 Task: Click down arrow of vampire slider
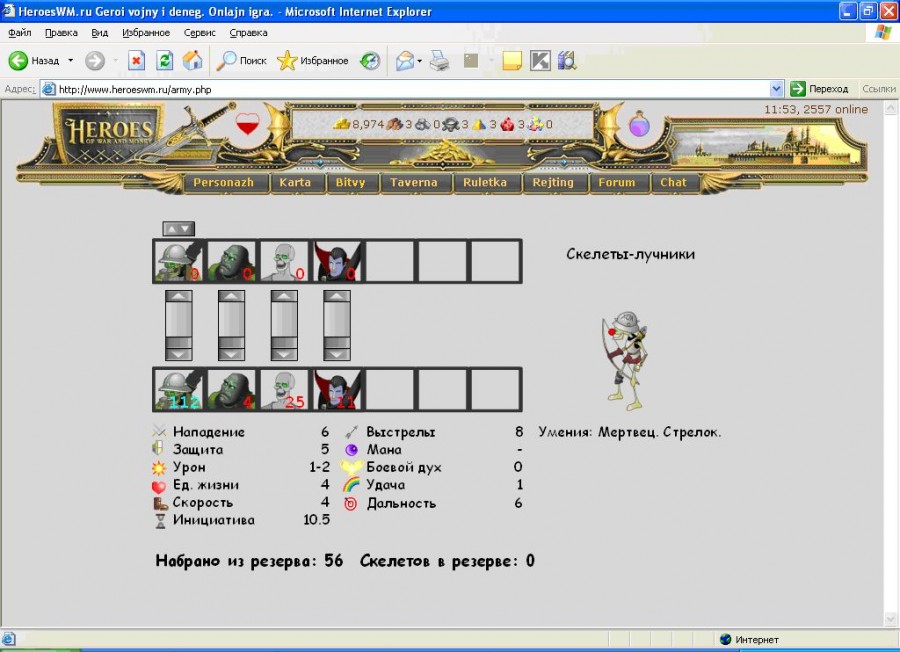[x=337, y=354]
